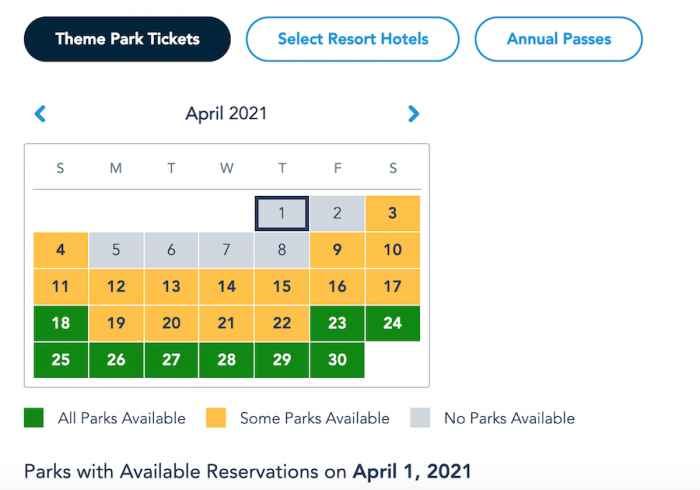Viewport: 700px width, 490px height.
Task: Click April 24 in the calendar
Action: pos(393,323)
